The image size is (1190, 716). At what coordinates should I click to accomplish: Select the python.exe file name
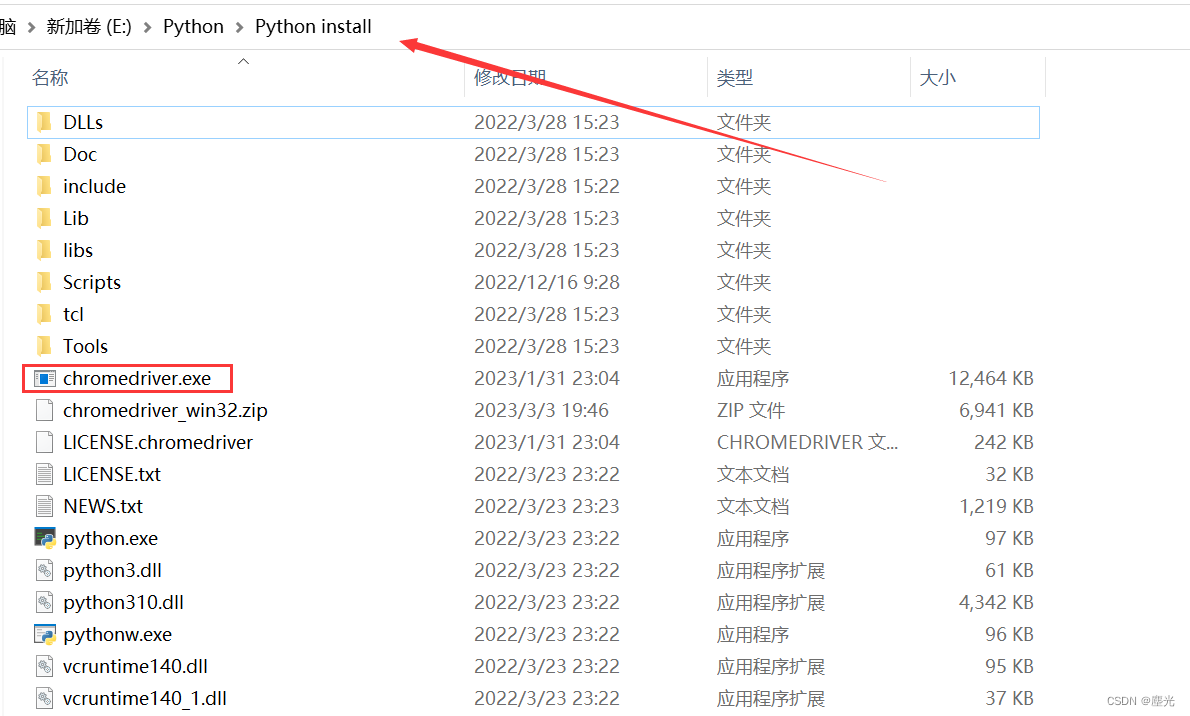click(x=110, y=538)
